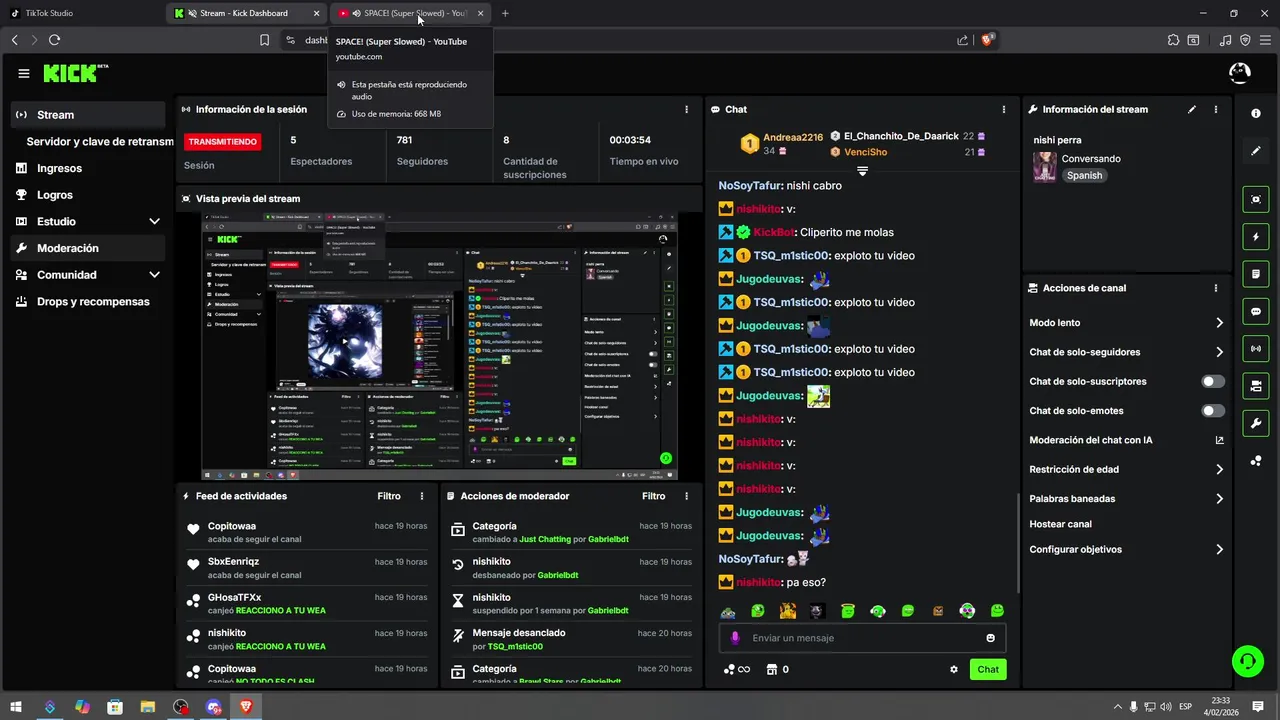Expand the Comunidad sidebar section
Viewport: 1280px width, 720px height.
[x=154, y=275]
